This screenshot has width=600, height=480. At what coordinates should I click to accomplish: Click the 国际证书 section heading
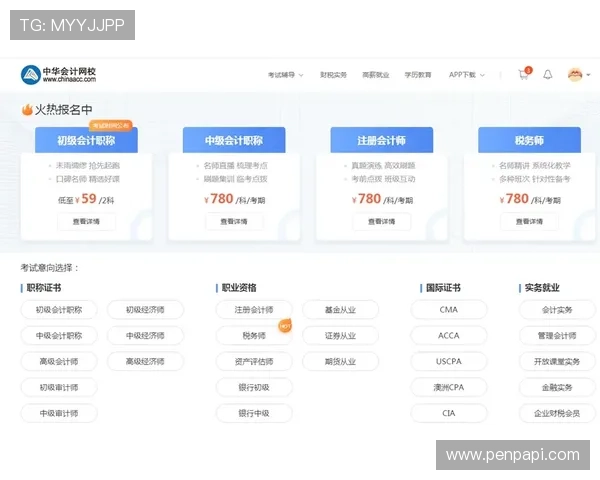point(443,288)
